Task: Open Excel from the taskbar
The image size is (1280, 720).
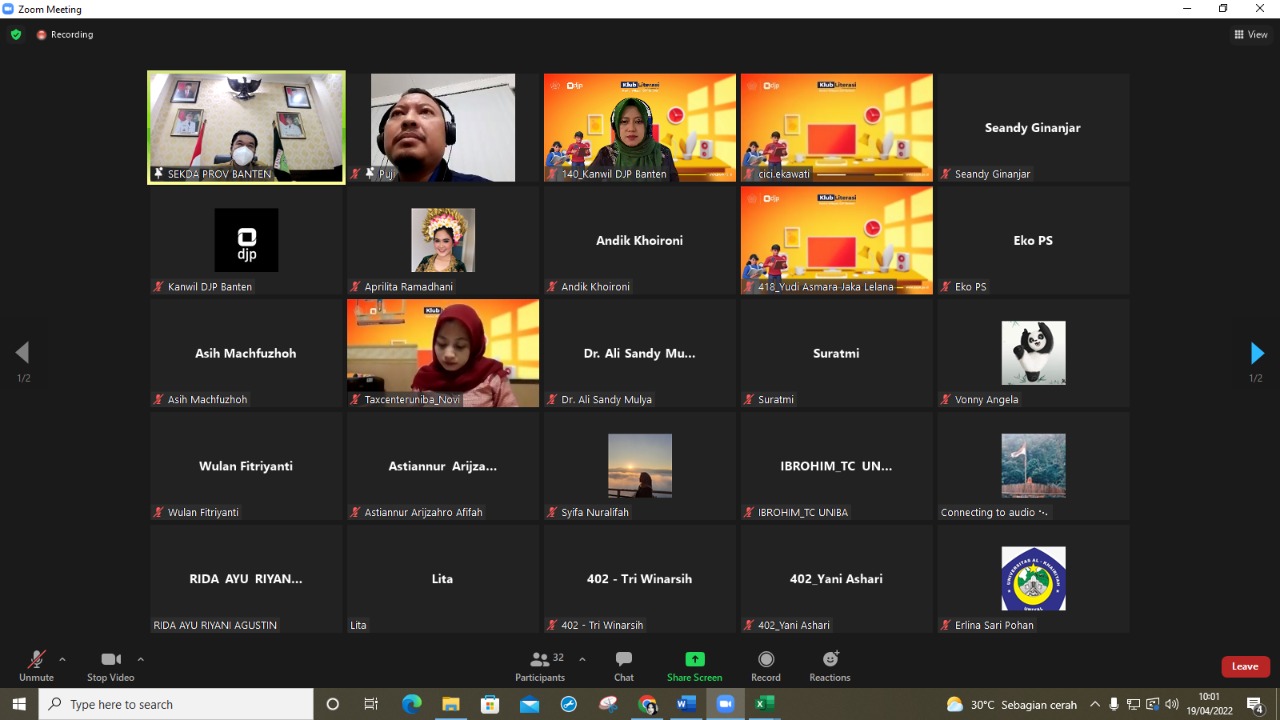Action: (765, 704)
